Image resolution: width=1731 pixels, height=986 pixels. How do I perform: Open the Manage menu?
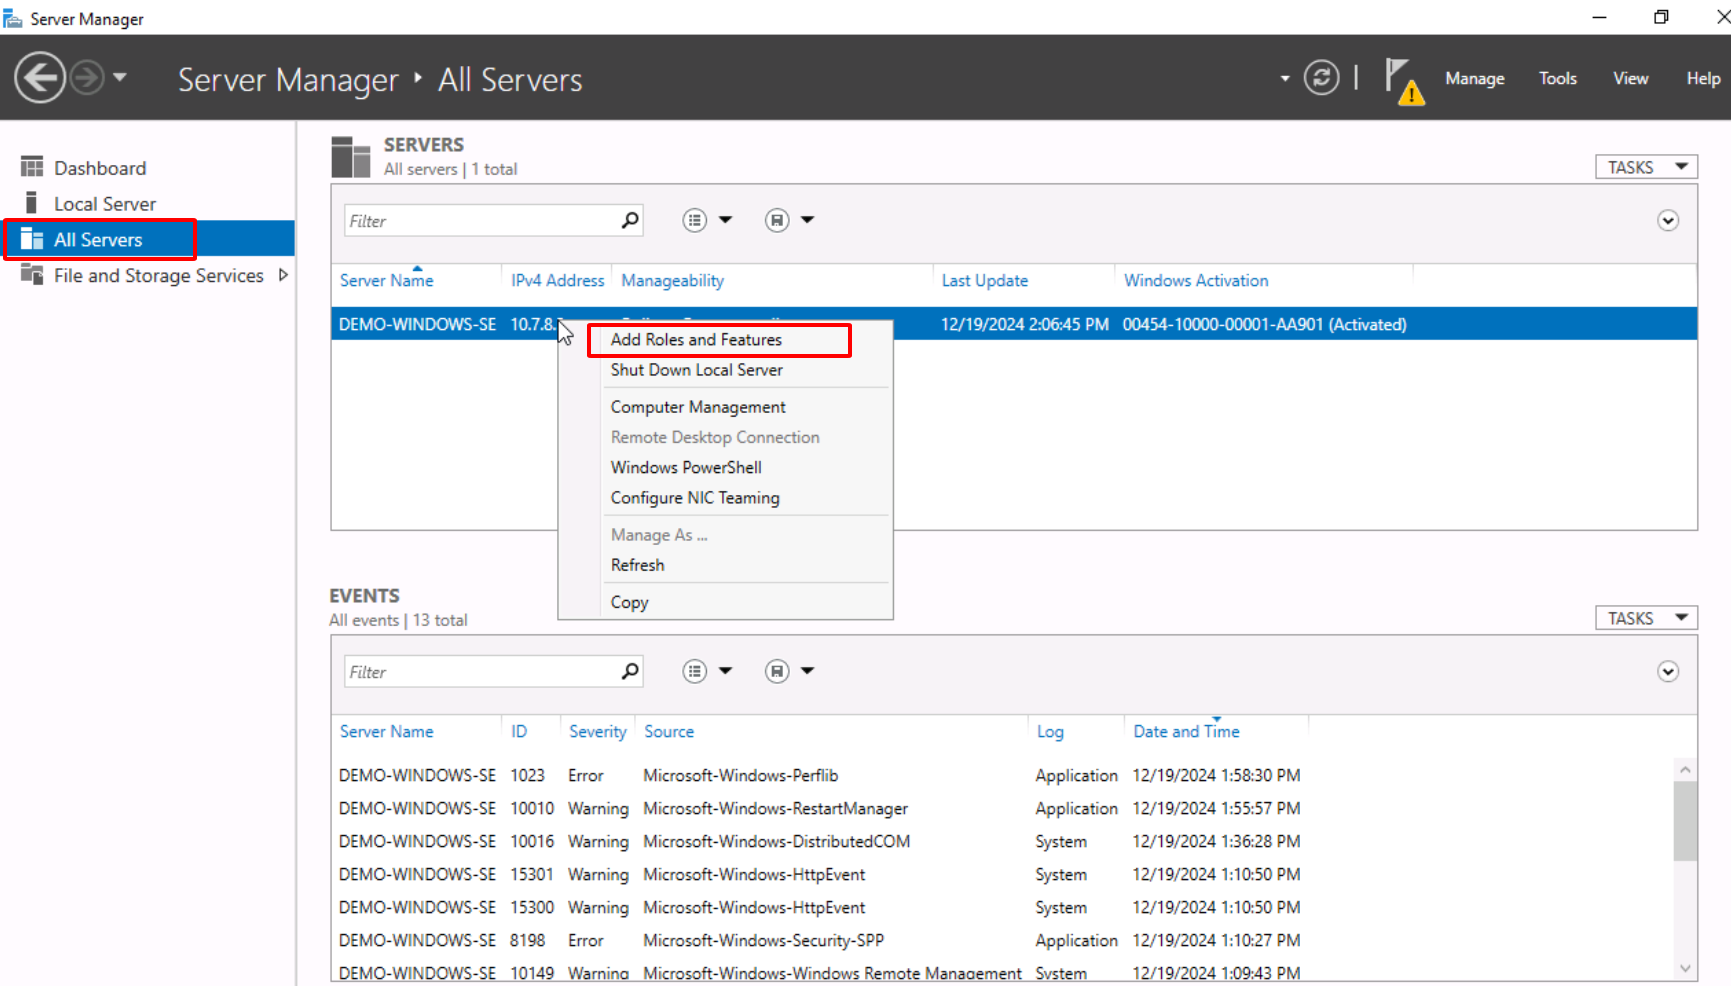[x=1474, y=78]
